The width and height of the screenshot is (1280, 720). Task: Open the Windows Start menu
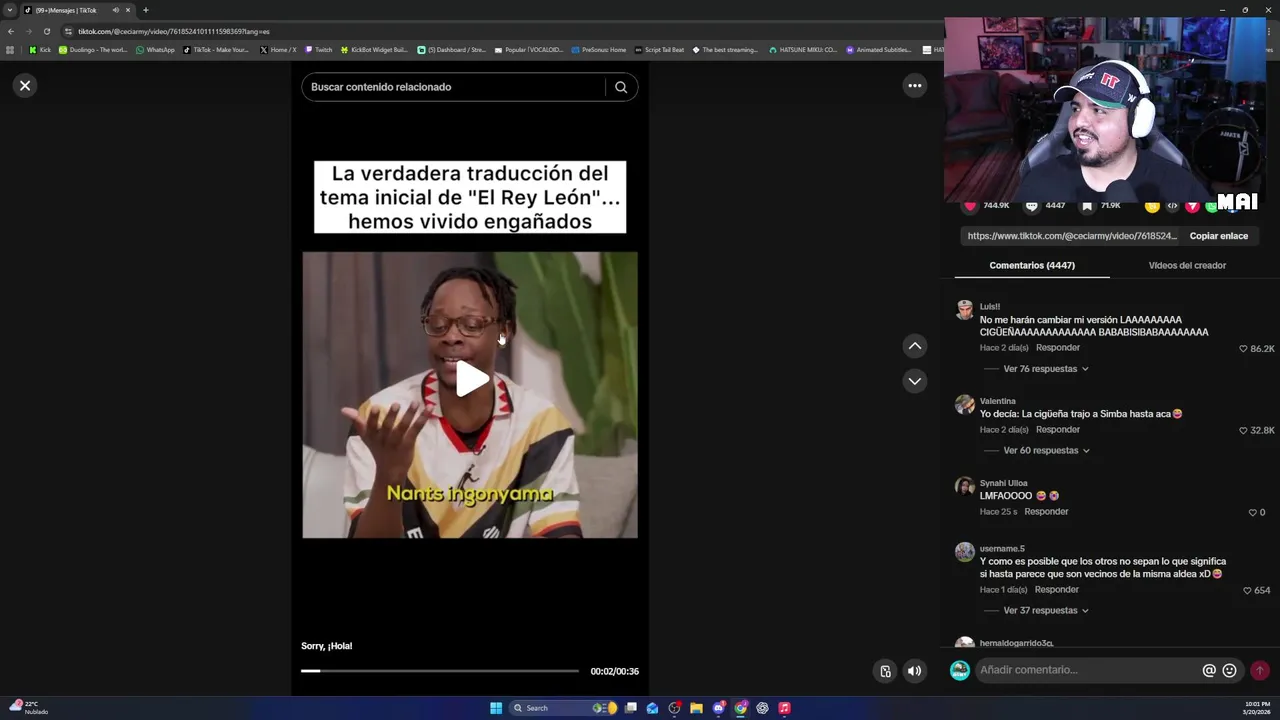pos(496,708)
